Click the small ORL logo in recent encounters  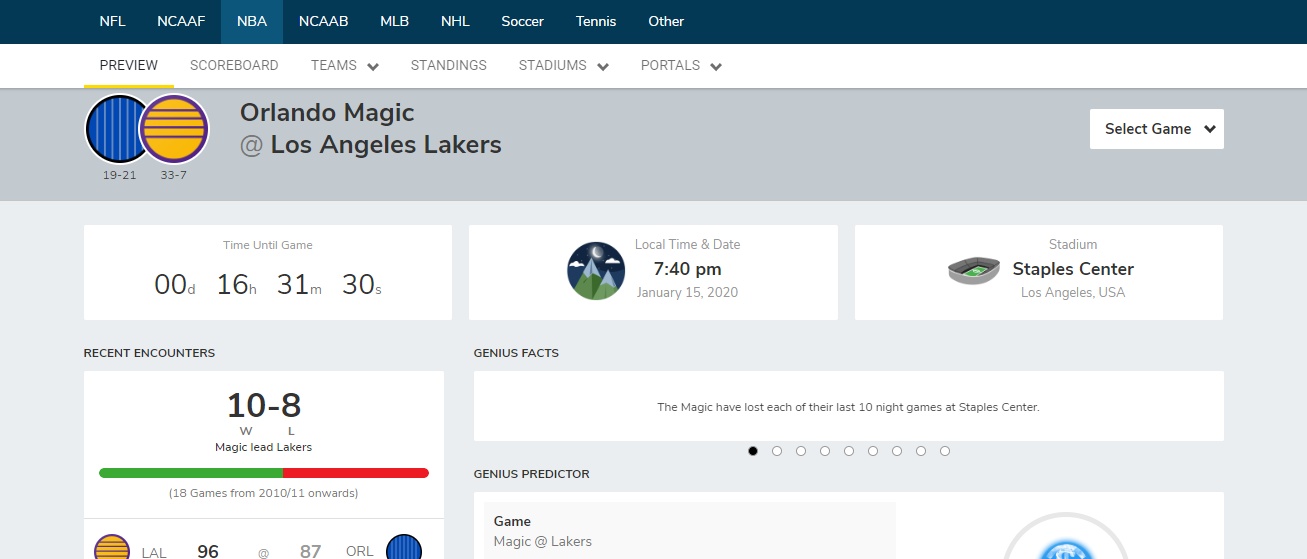point(404,549)
